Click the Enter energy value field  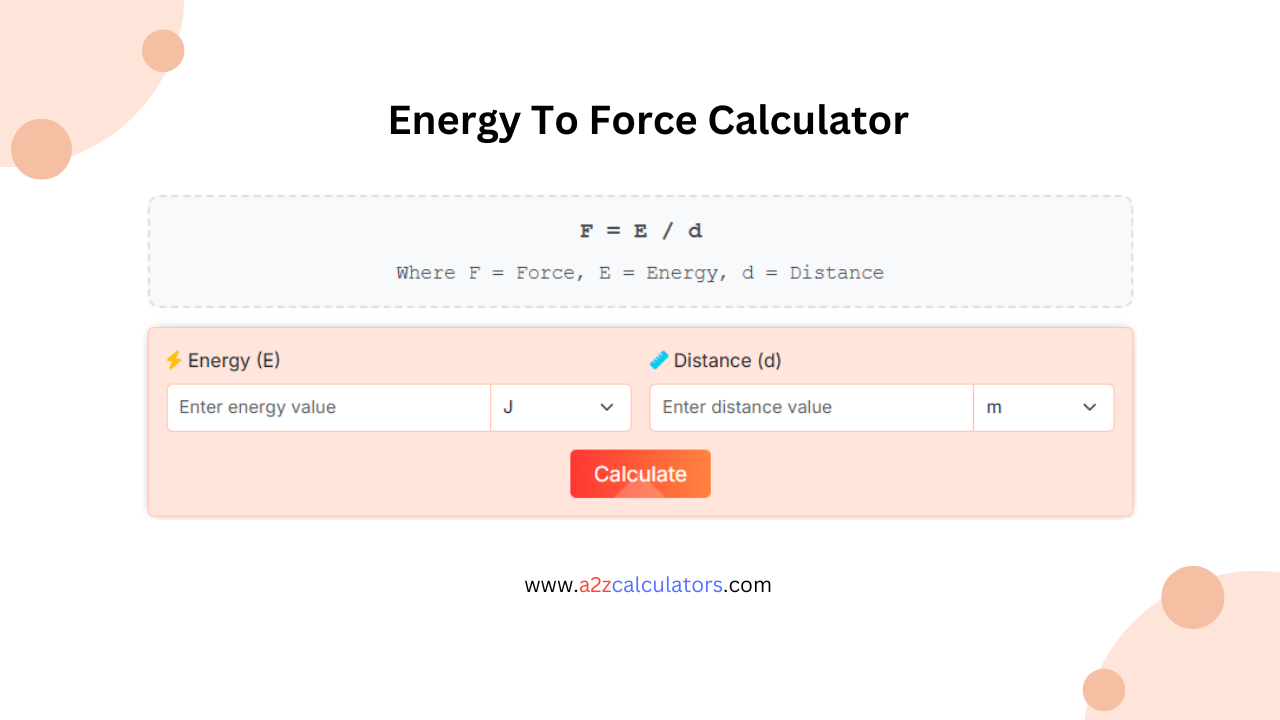pos(328,407)
